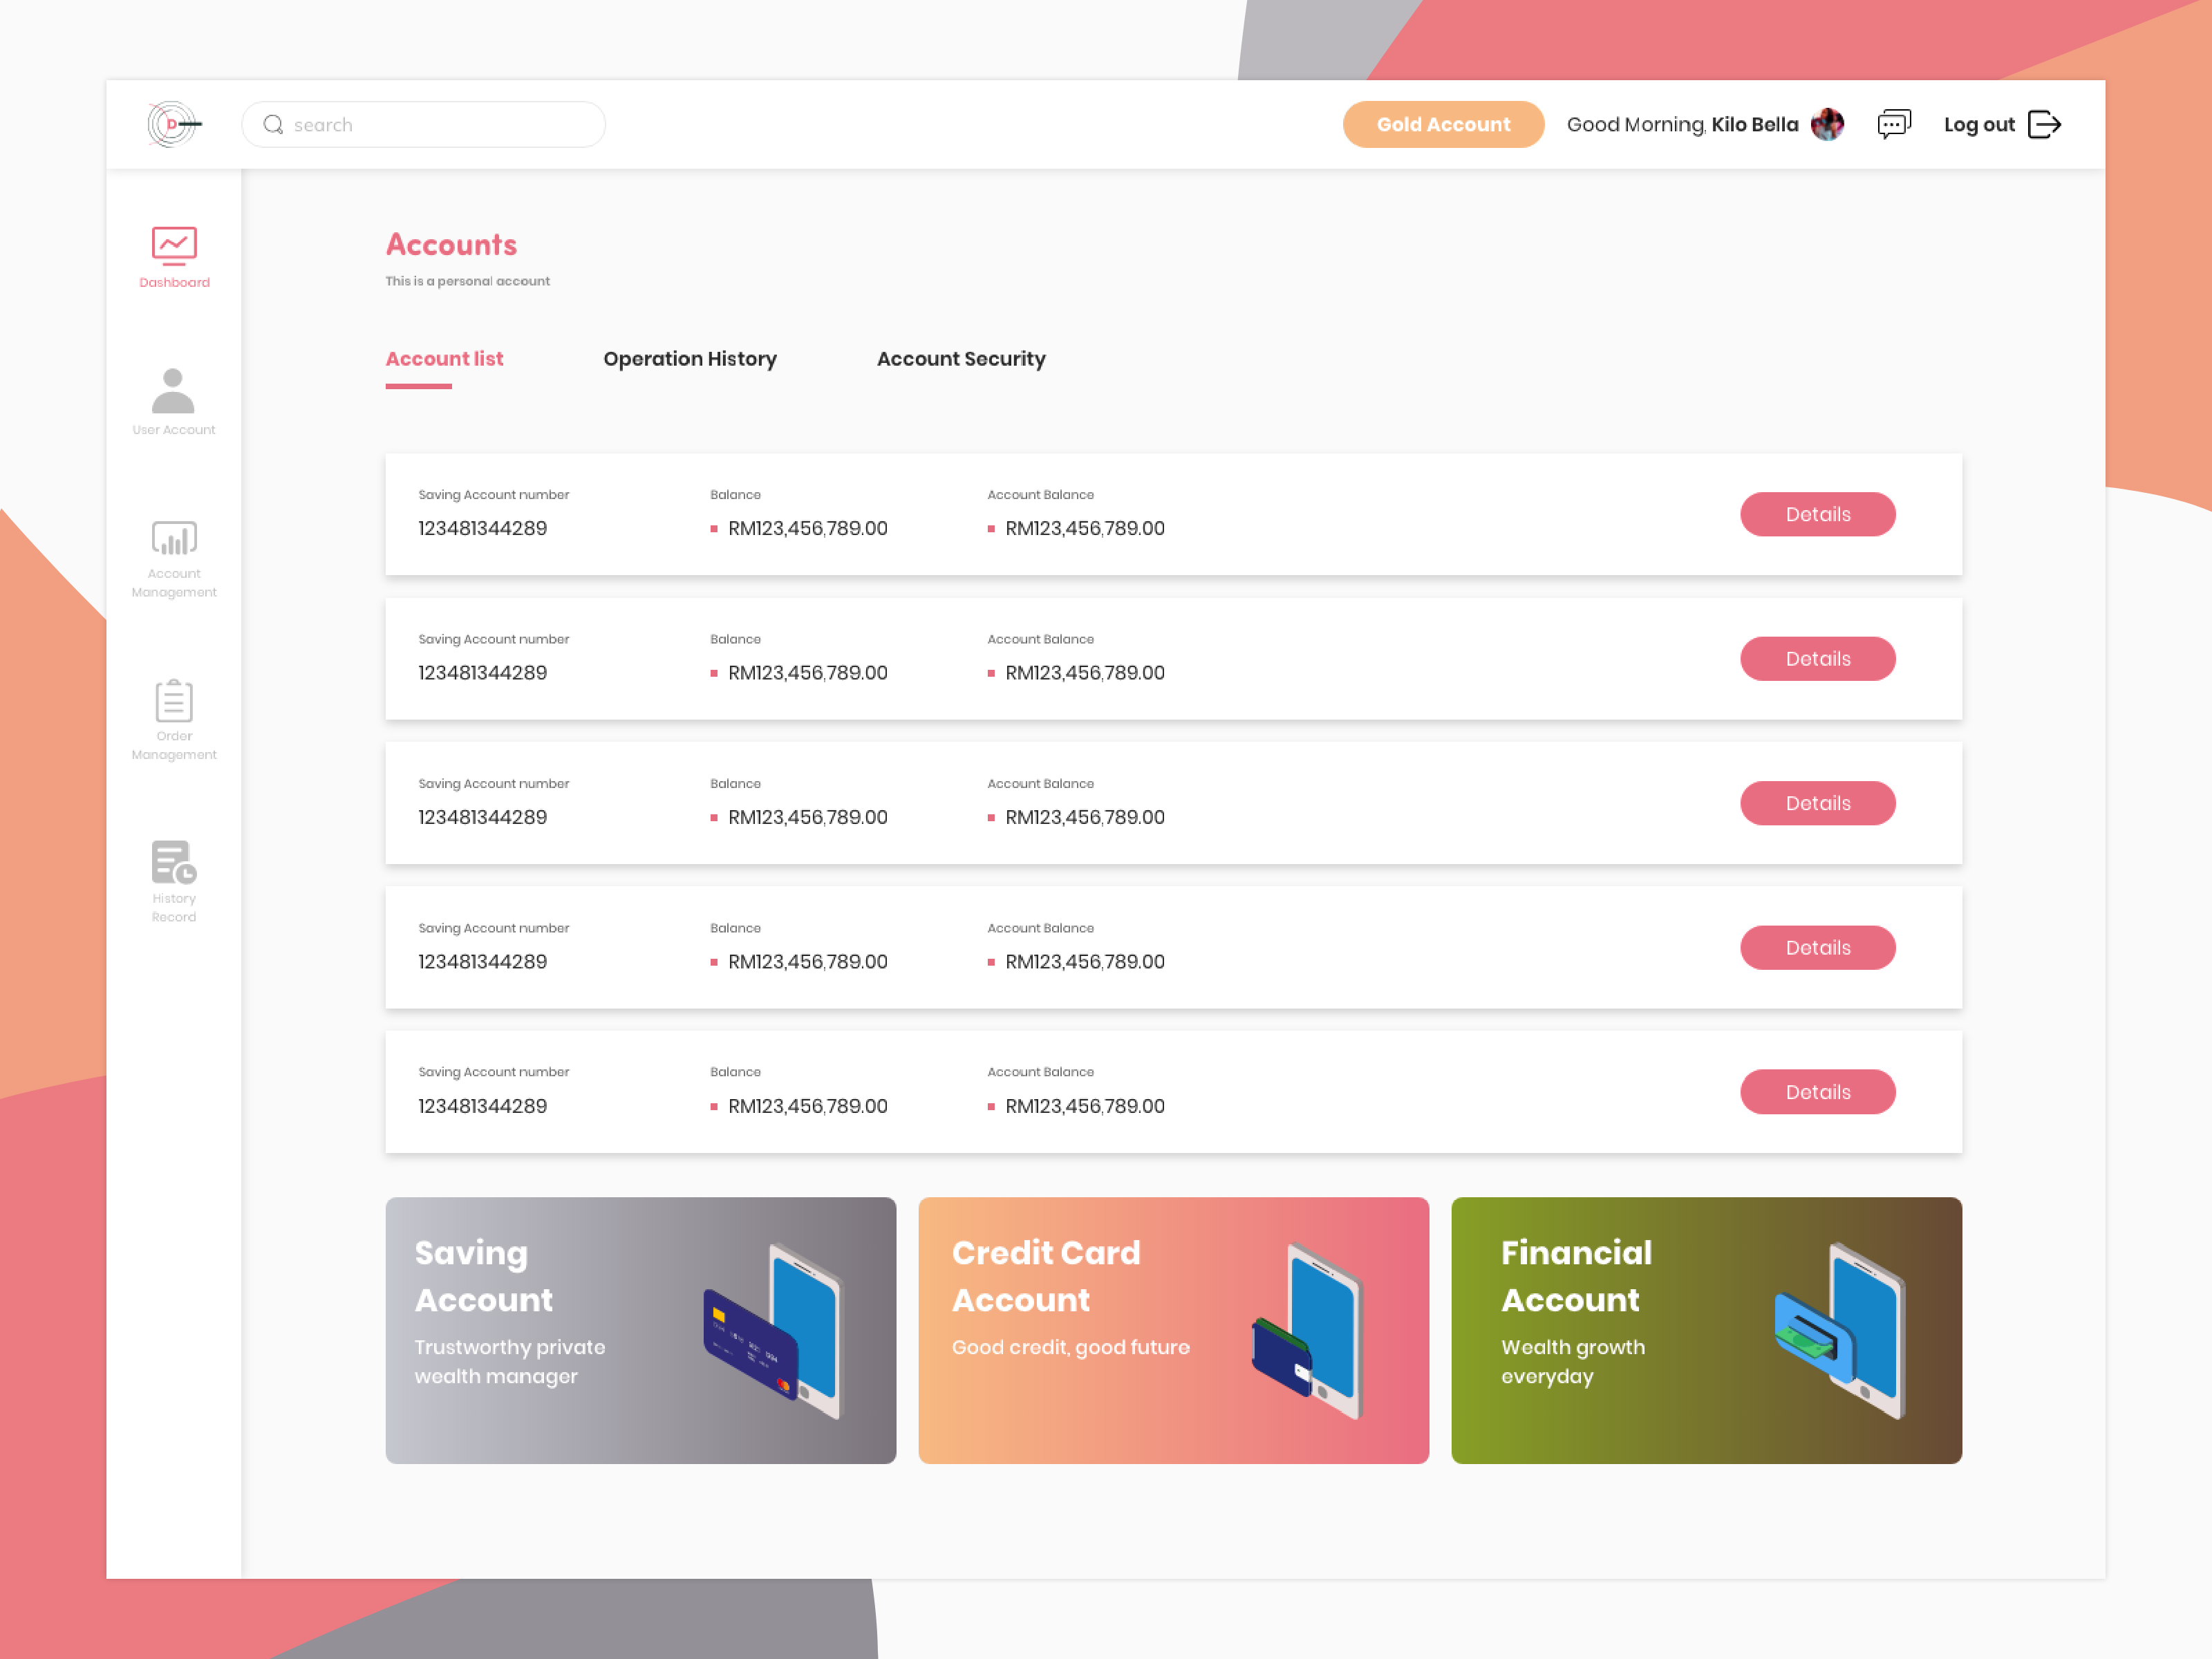Image resolution: width=2212 pixels, height=1659 pixels.
Task: Click Details on the last account row
Action: coord(1817,1092)
